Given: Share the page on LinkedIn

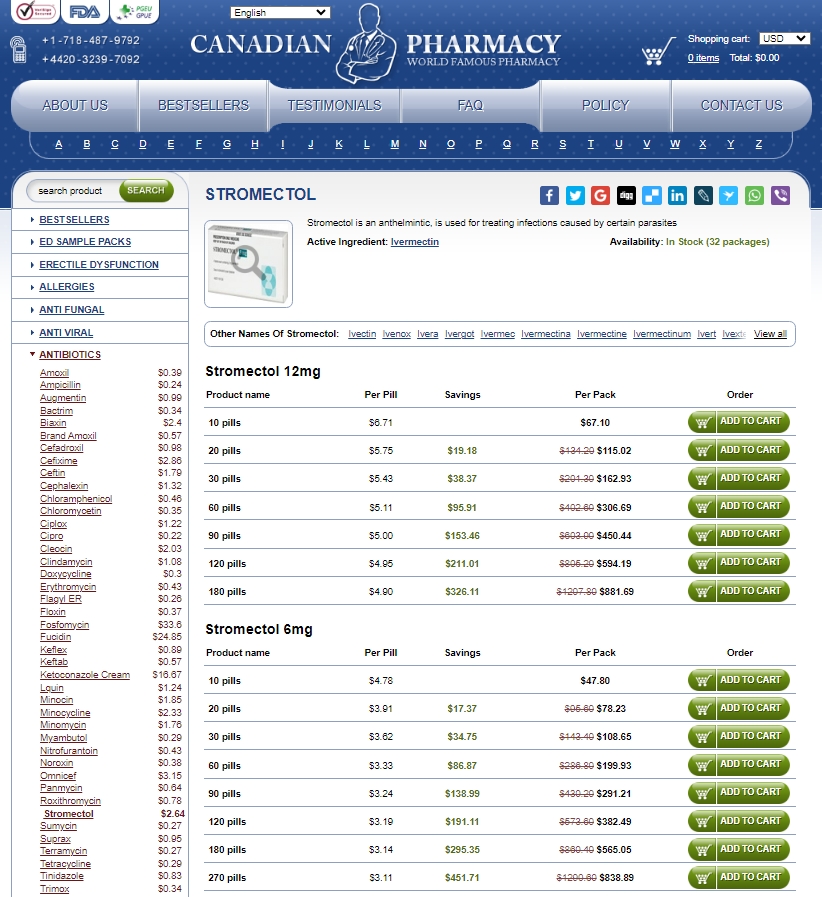Looking at the screenshot, I should 677,196.
